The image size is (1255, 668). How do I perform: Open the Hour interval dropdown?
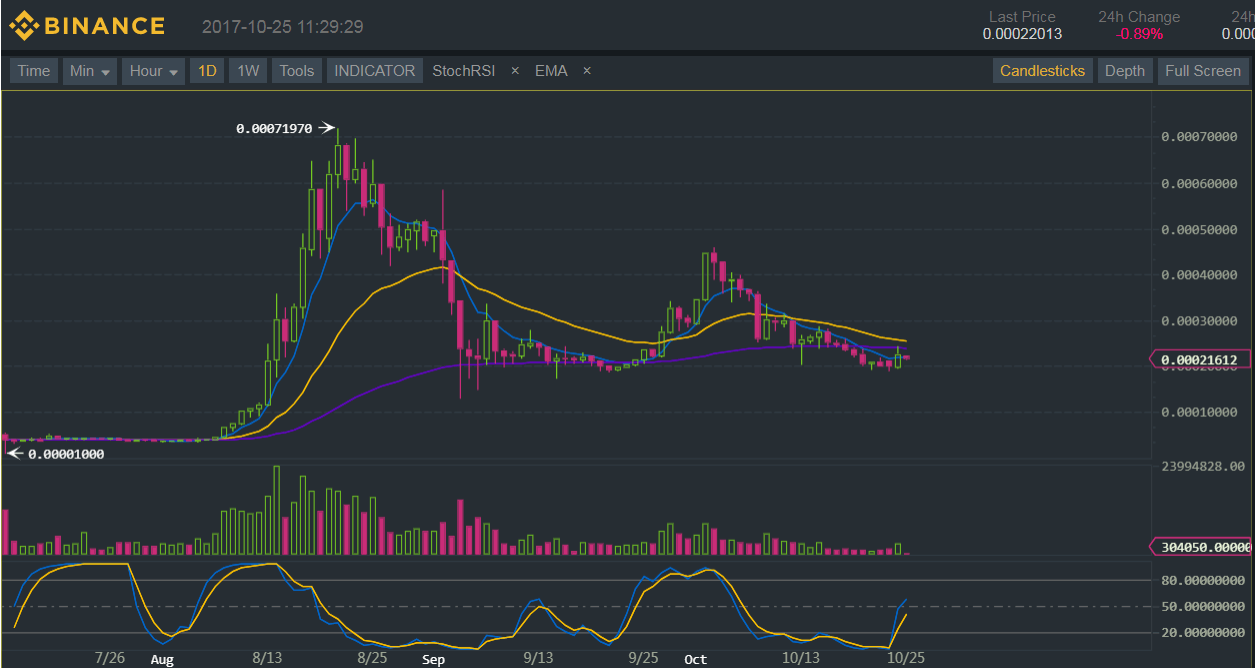(154, 71)
